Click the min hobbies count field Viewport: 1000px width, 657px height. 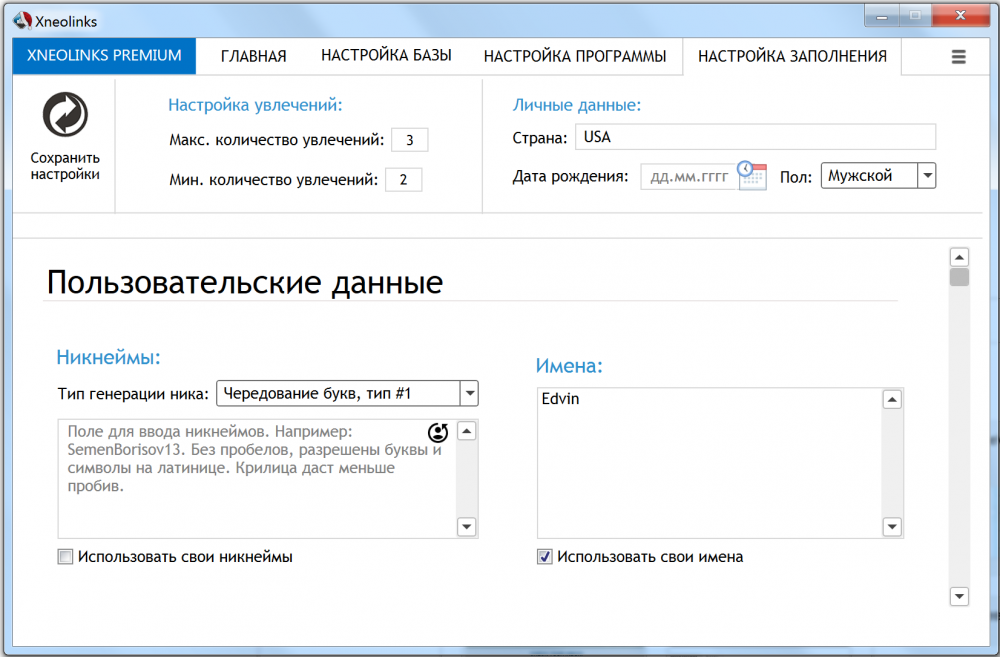pos(403,180)
